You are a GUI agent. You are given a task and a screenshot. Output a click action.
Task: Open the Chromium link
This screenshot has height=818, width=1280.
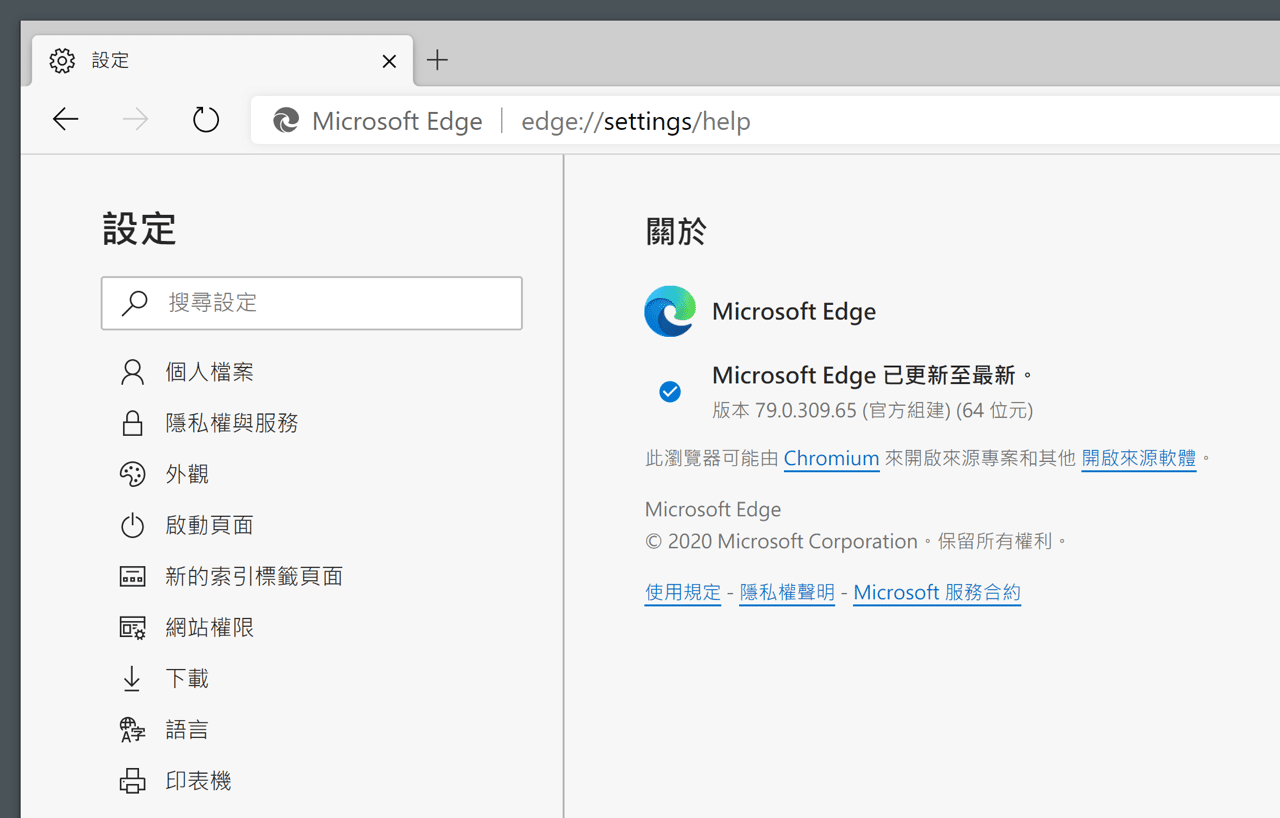point(831,458)
